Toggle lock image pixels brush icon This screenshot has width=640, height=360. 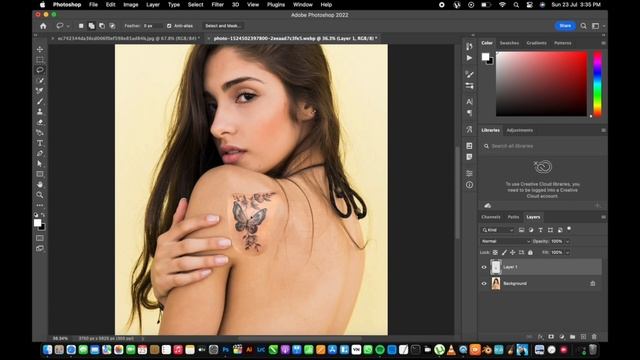[504, 253]
